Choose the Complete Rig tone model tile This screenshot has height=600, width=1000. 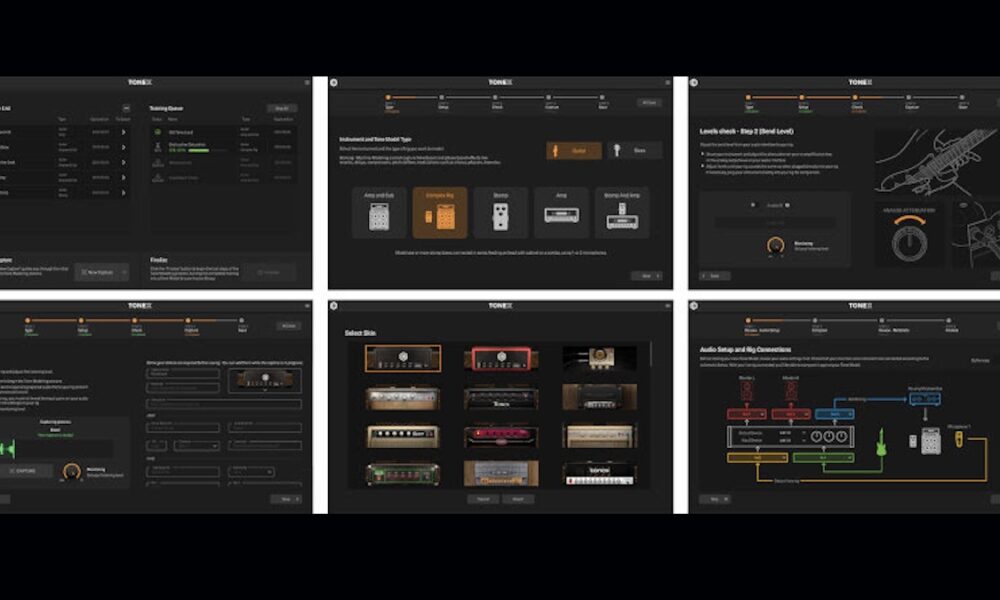point(440,212)
